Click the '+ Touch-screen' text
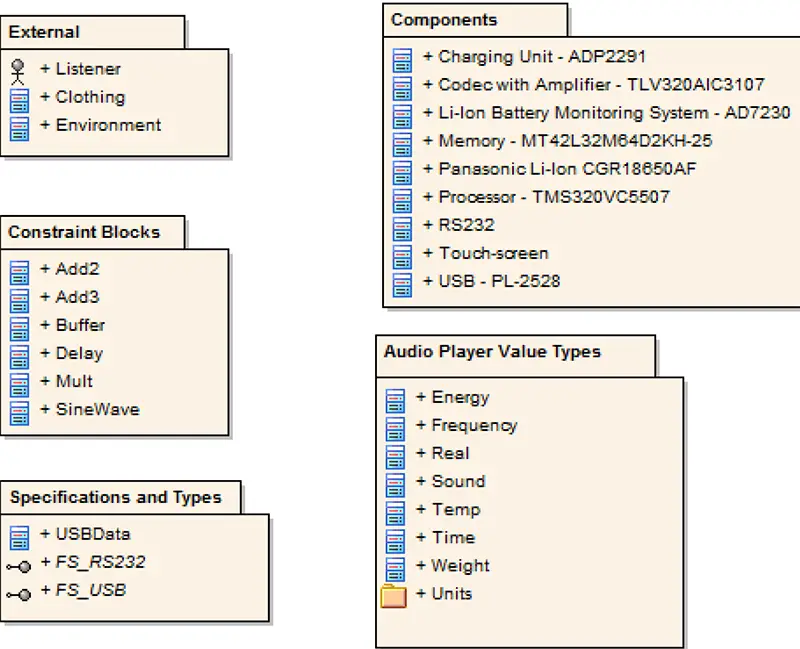800x649 pixels. [x=486, y=253]
